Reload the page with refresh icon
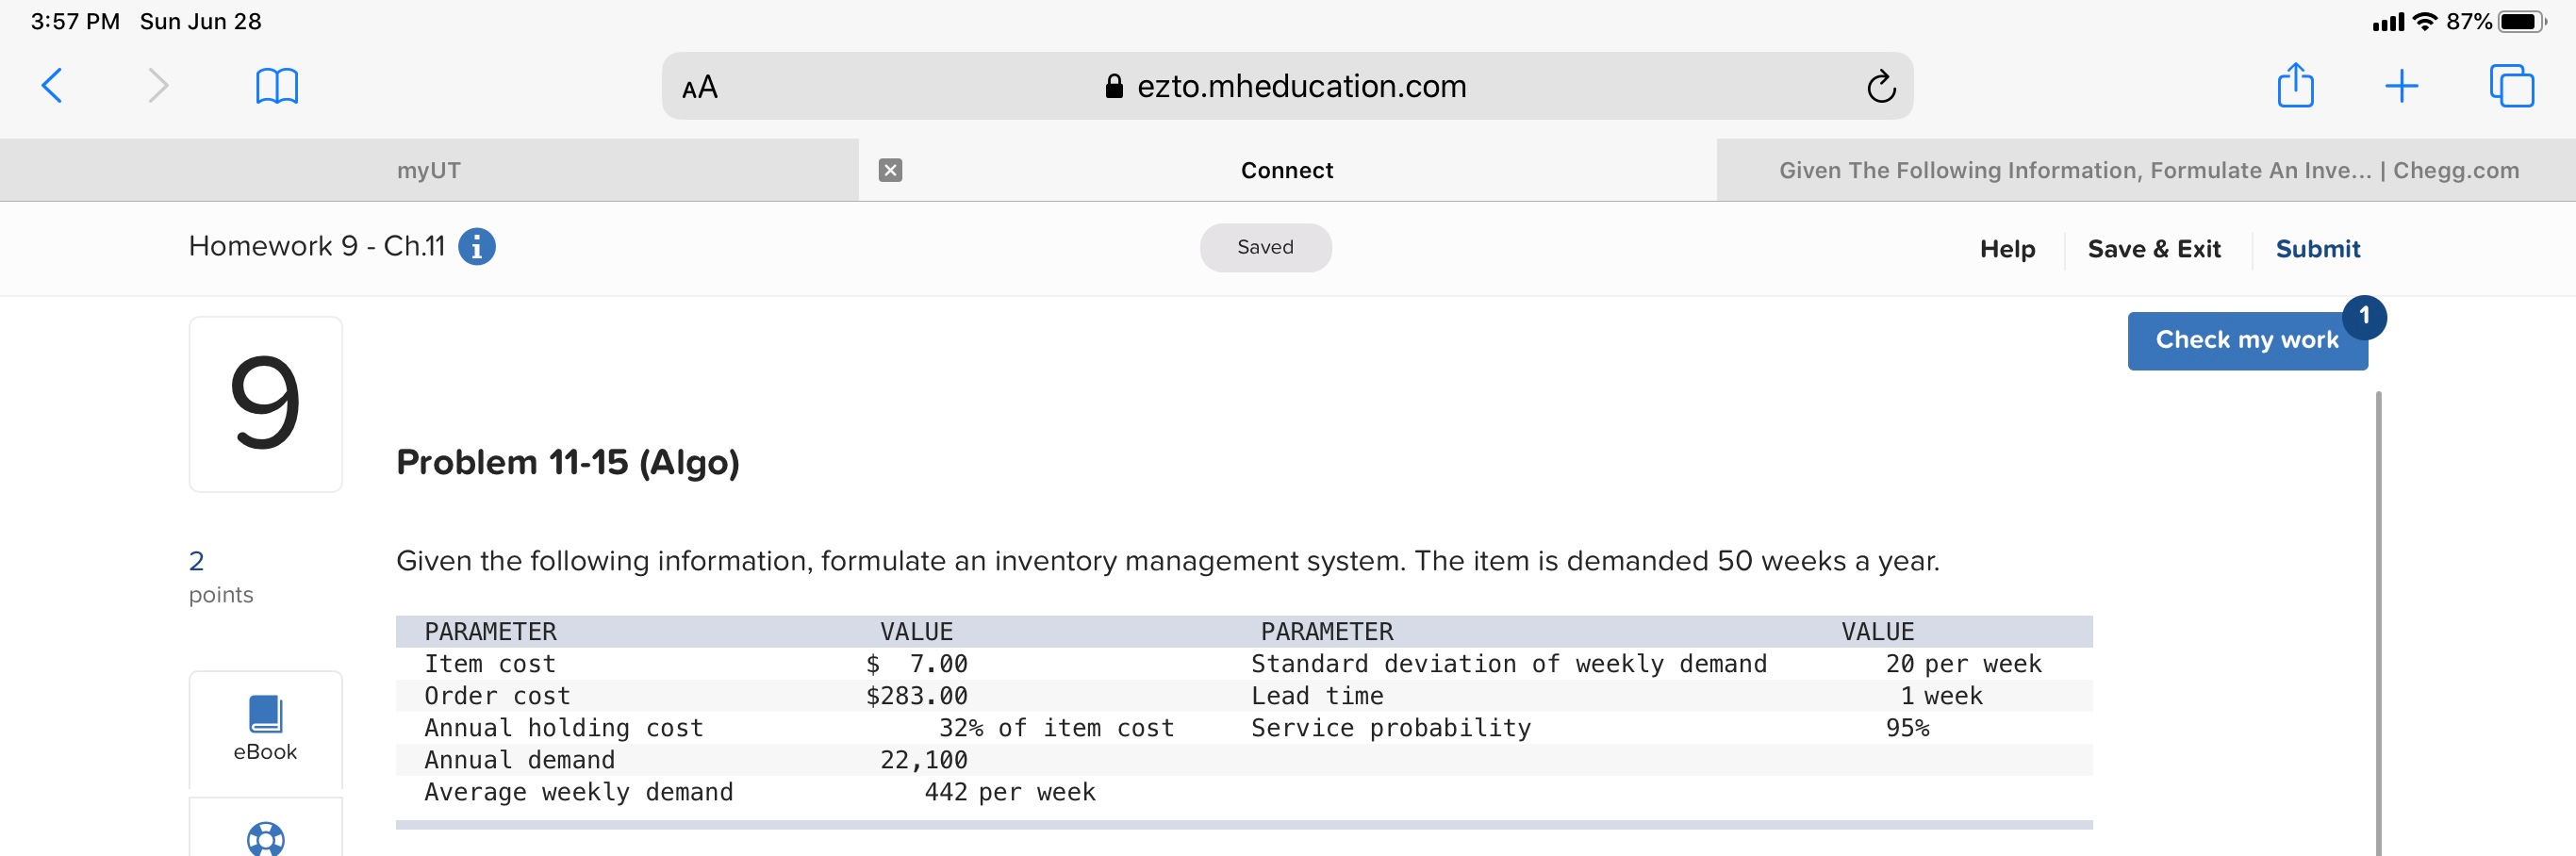Viewport: 2576px width, 856px height. (x=1880, y=87)
